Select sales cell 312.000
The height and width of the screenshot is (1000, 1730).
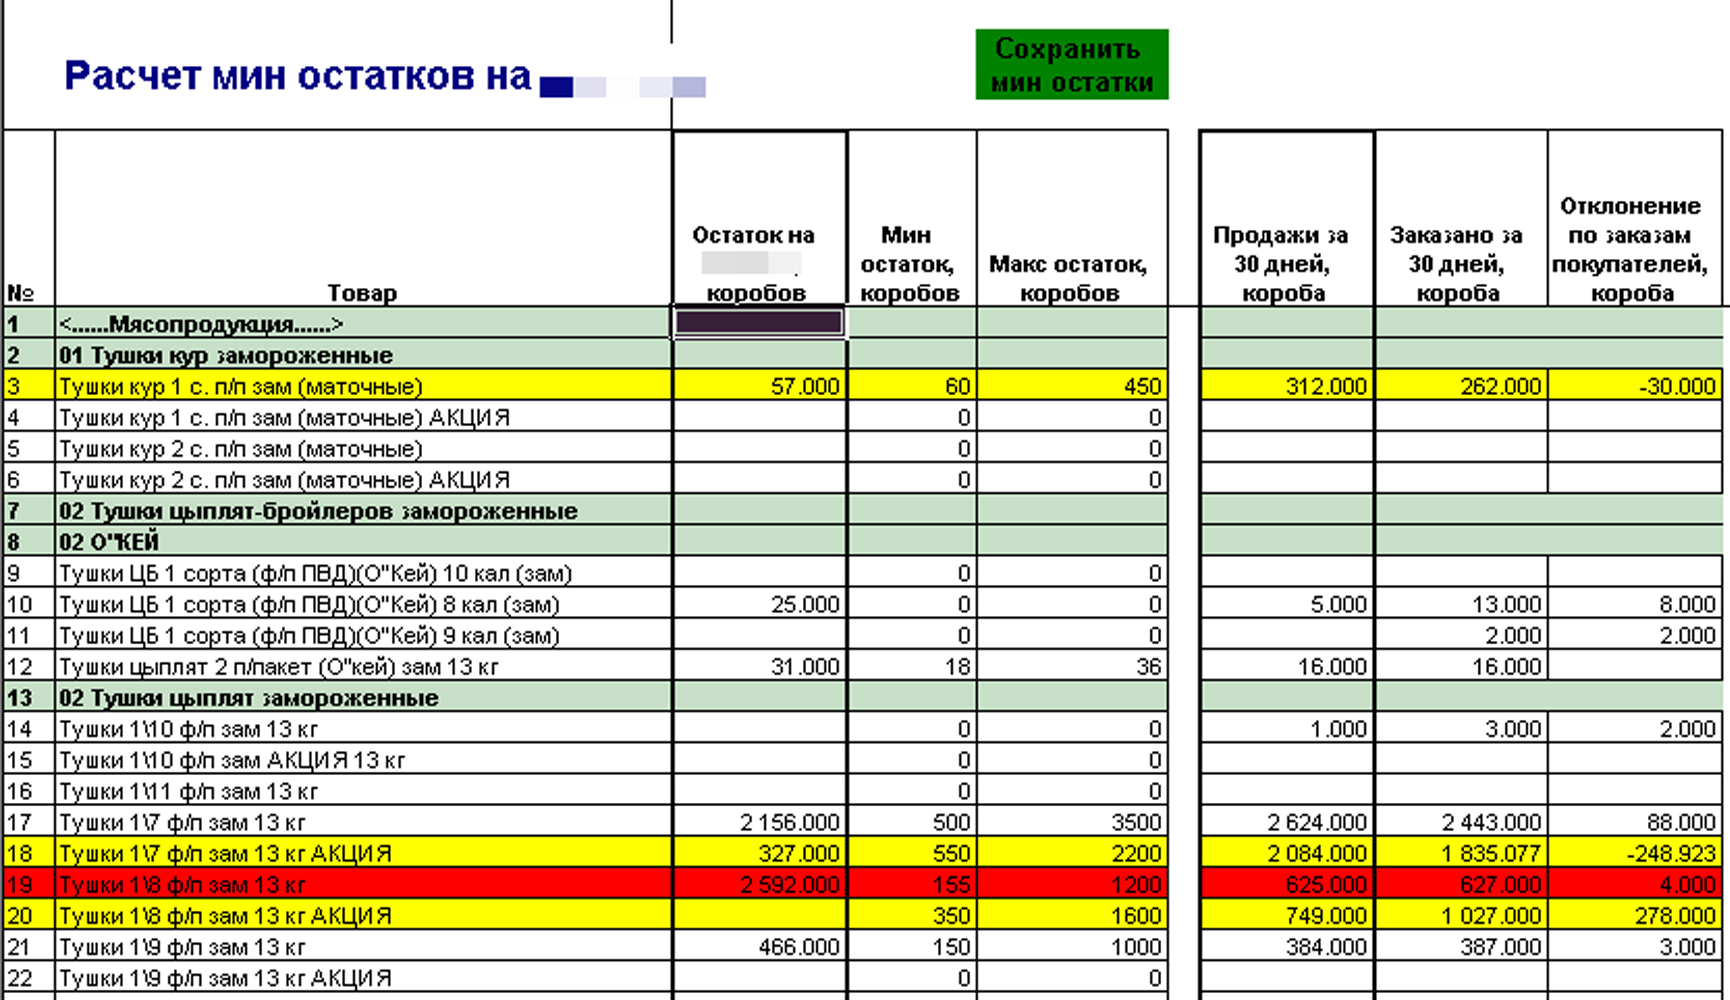coord(1287,386)
